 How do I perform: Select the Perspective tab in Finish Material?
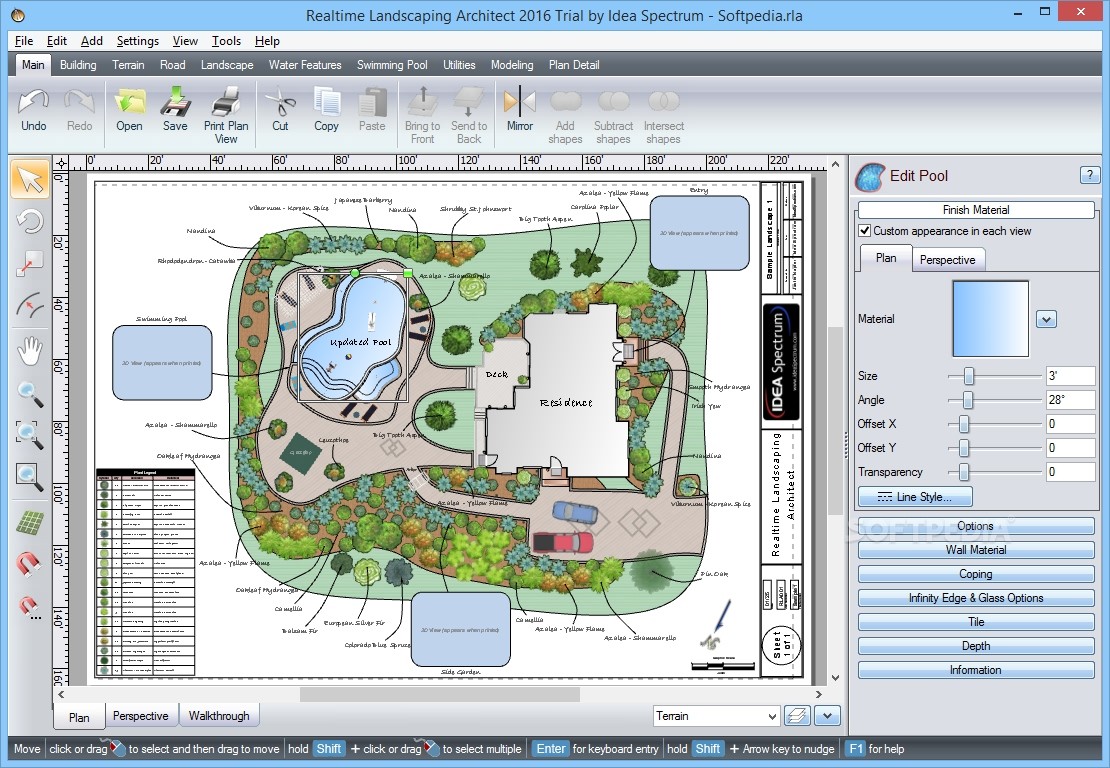click(947, 260)
